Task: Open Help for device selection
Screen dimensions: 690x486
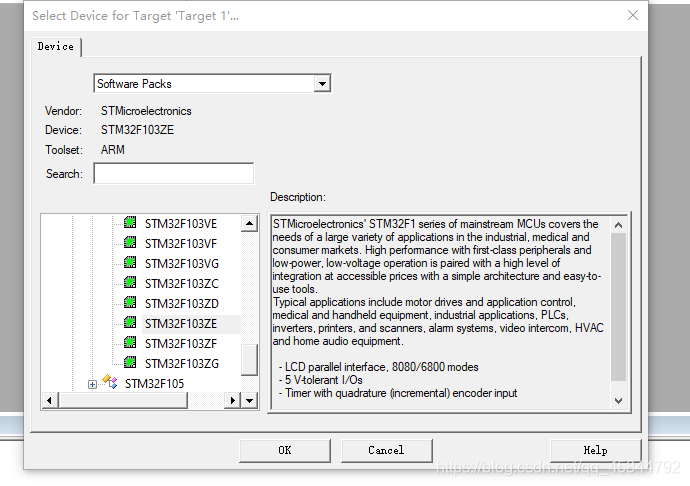Action: [x=595, y=450]
